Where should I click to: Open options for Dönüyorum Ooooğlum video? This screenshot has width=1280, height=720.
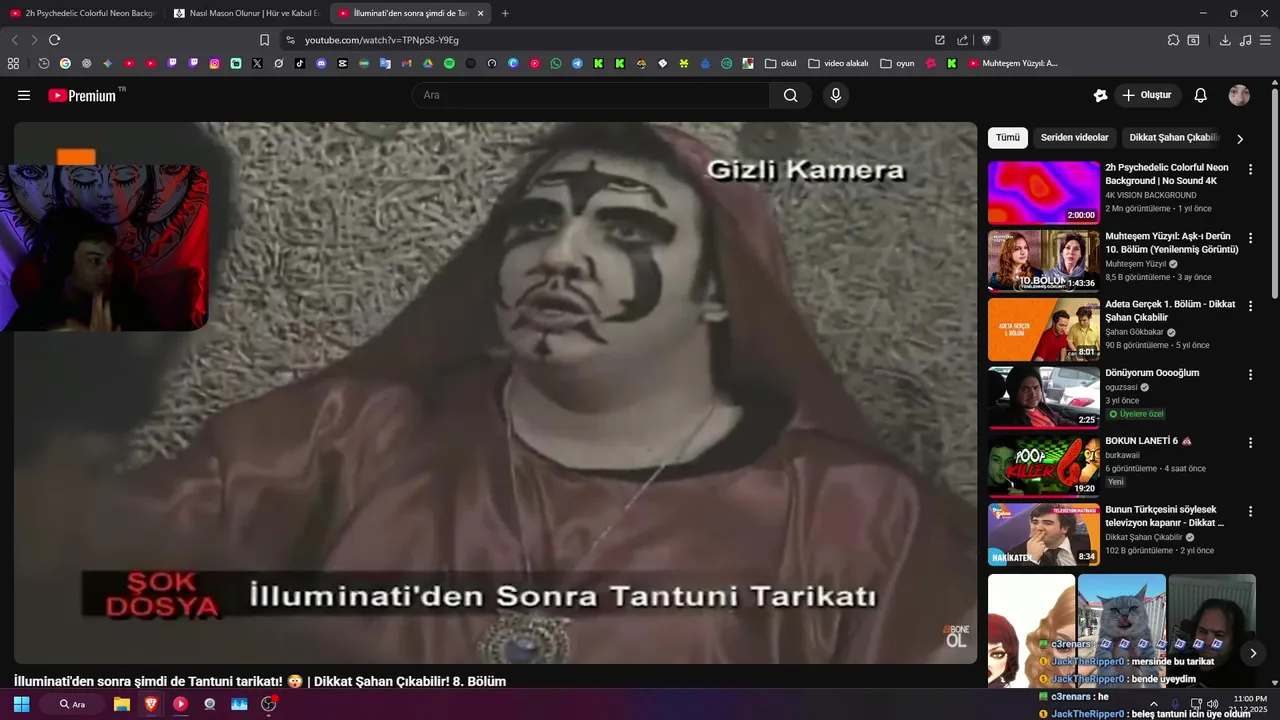1250,374
